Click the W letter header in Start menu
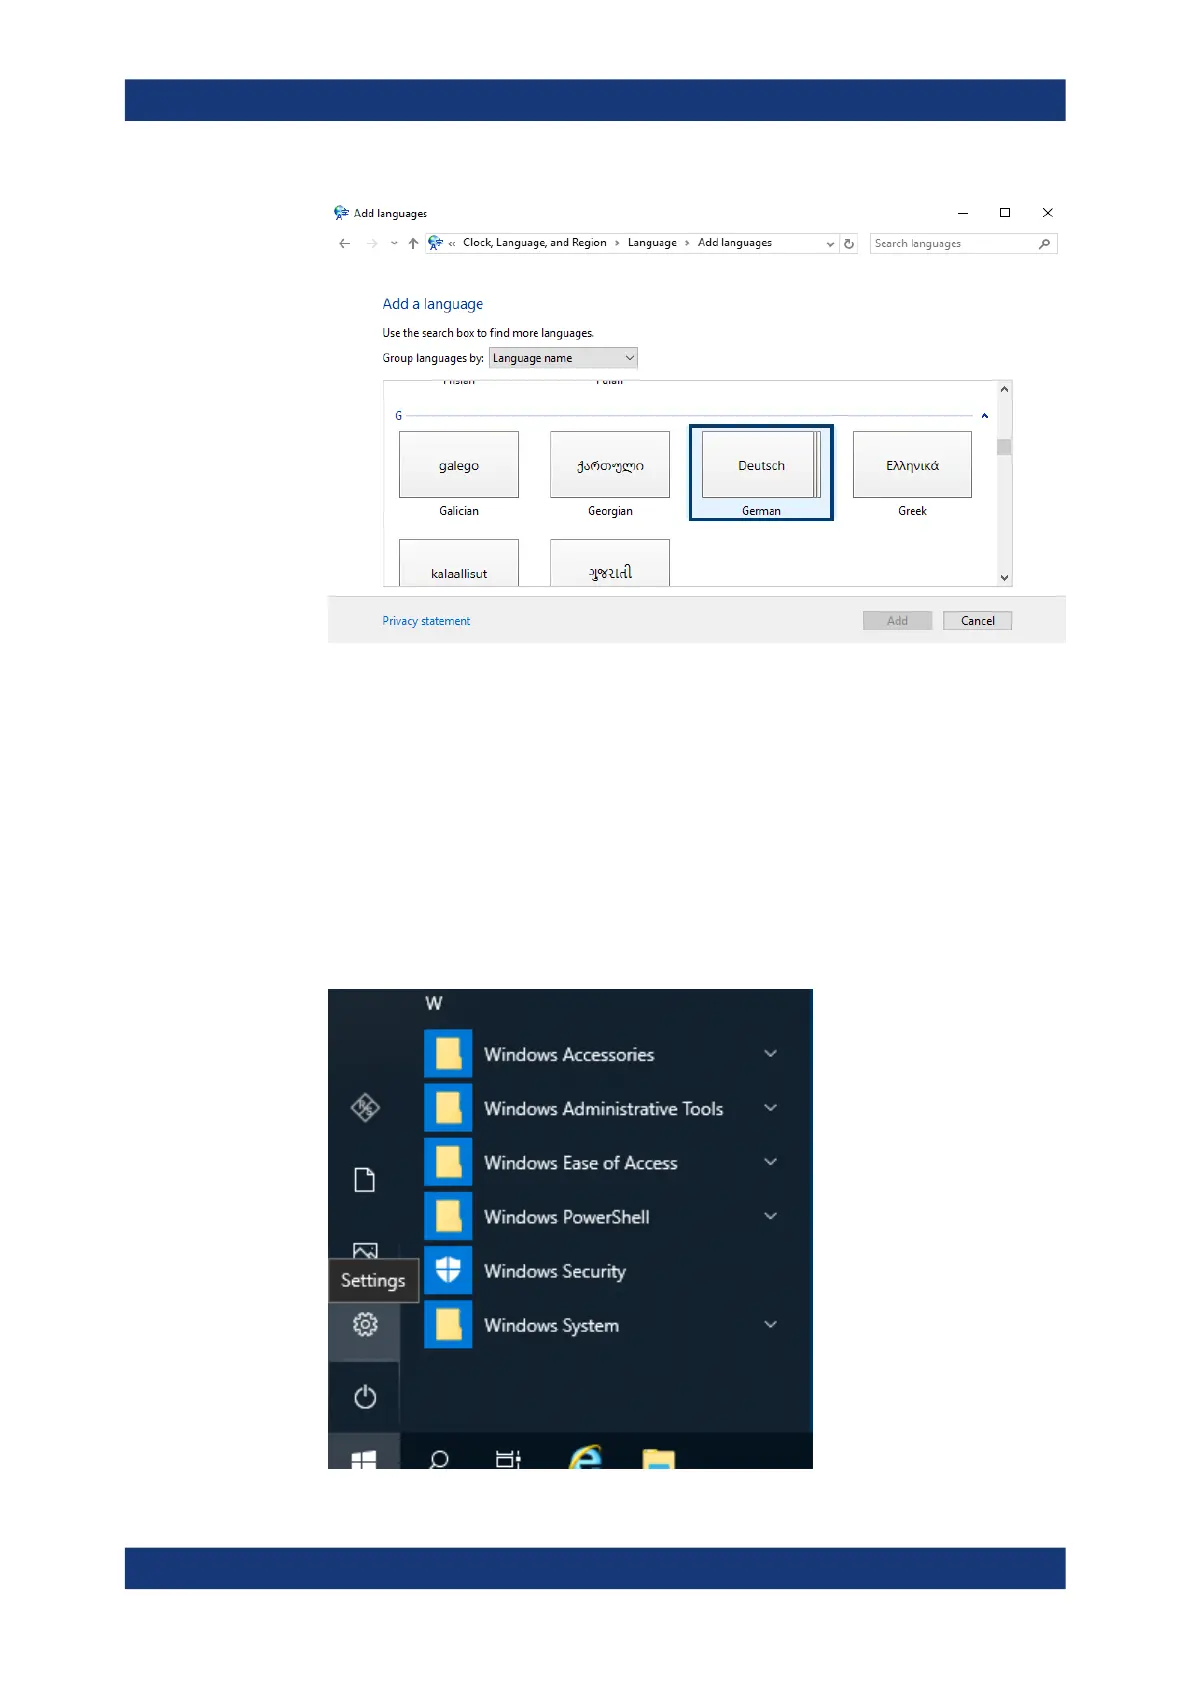The image size is (1191, 1684). [434, 1003]
